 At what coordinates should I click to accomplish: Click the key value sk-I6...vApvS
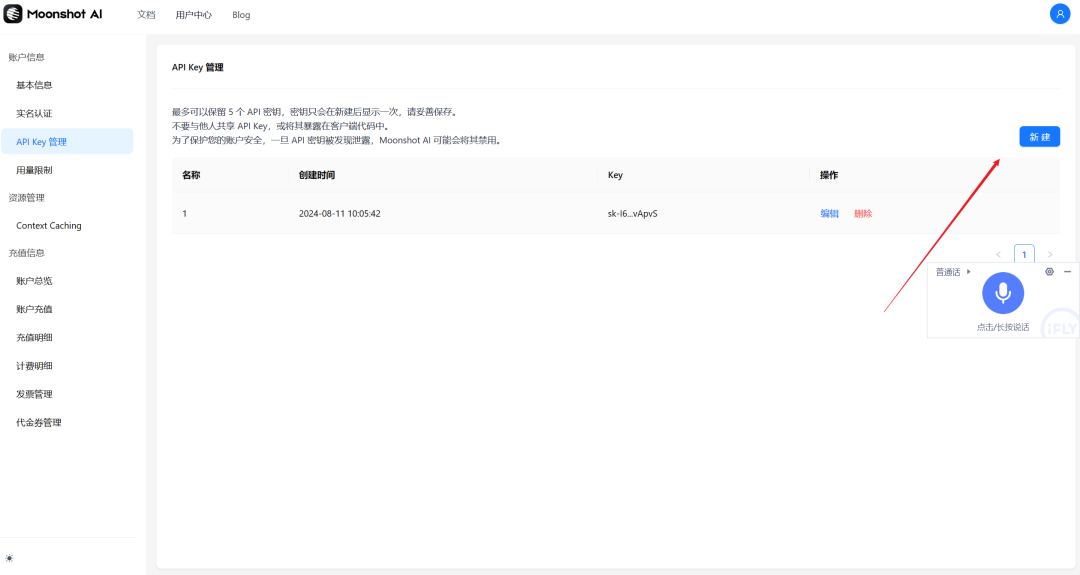point(632,213)
